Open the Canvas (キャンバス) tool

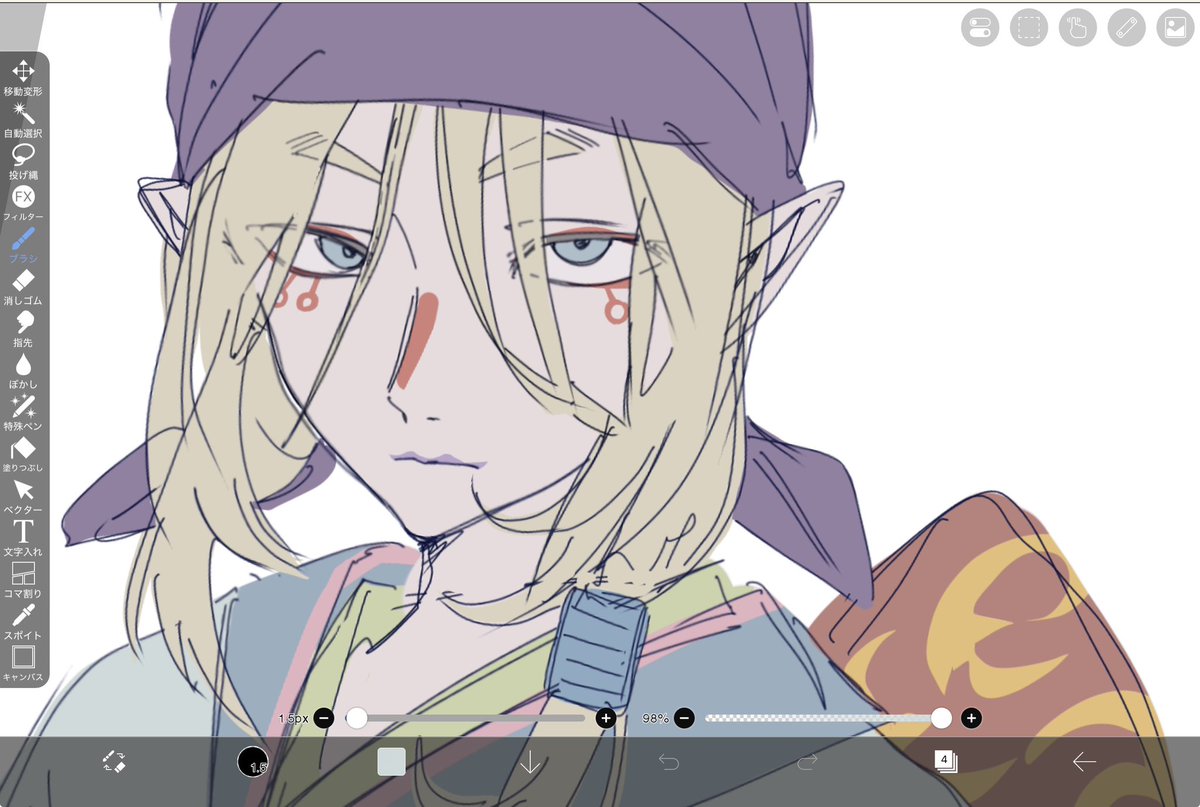pos(24,664)
